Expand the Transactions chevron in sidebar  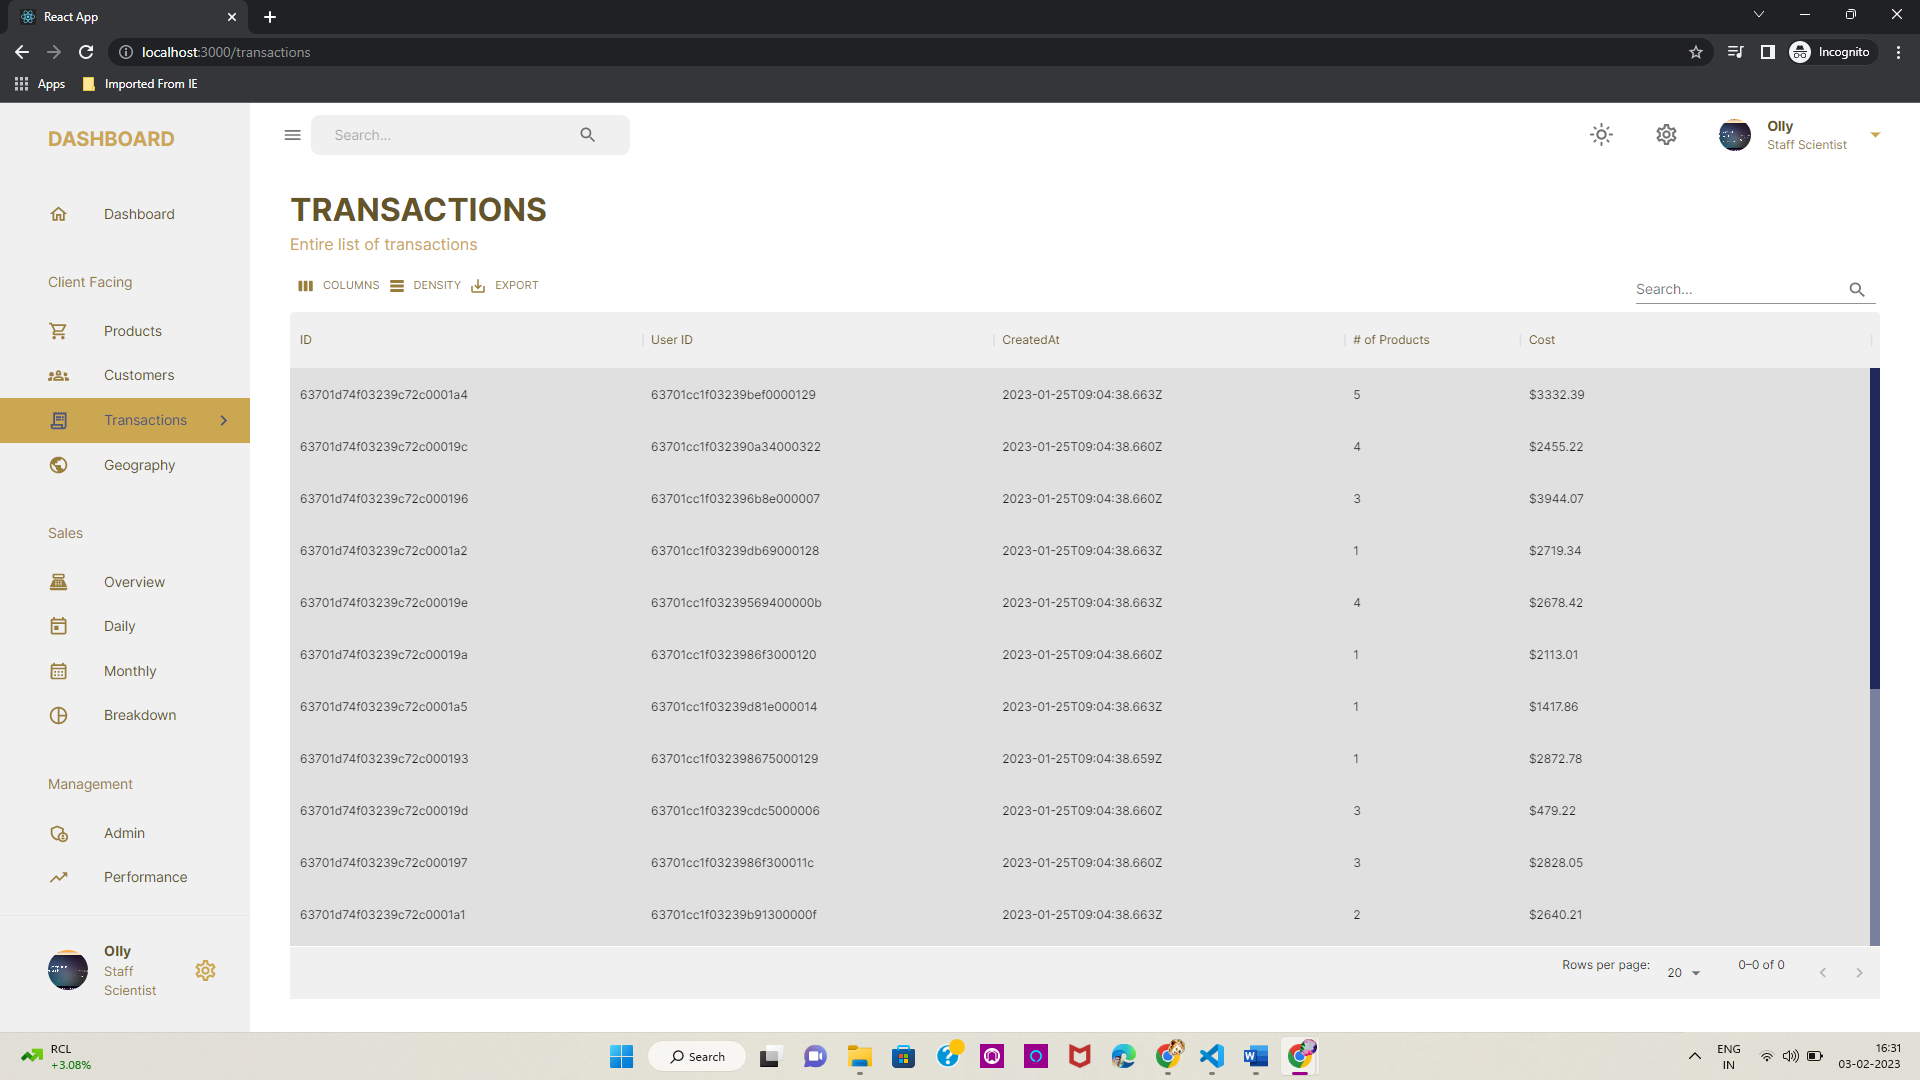(x=224, y=420)
